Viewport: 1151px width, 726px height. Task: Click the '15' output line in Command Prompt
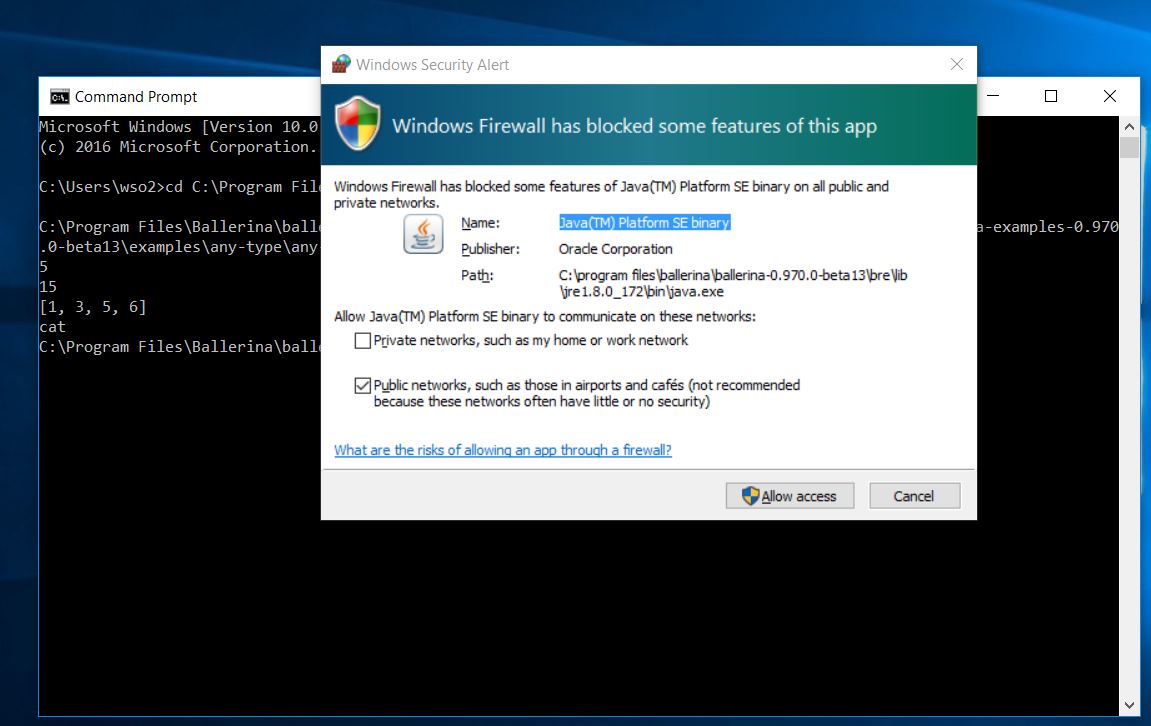click(x=48, y=287)
